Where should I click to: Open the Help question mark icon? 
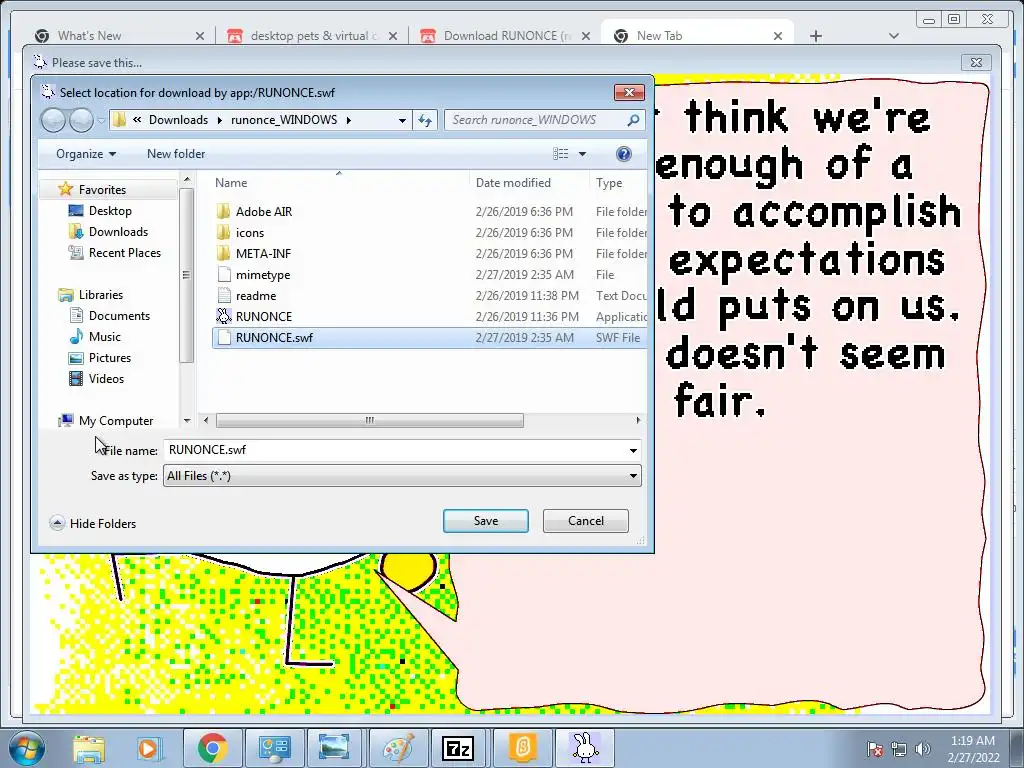[x=624, y=153]
